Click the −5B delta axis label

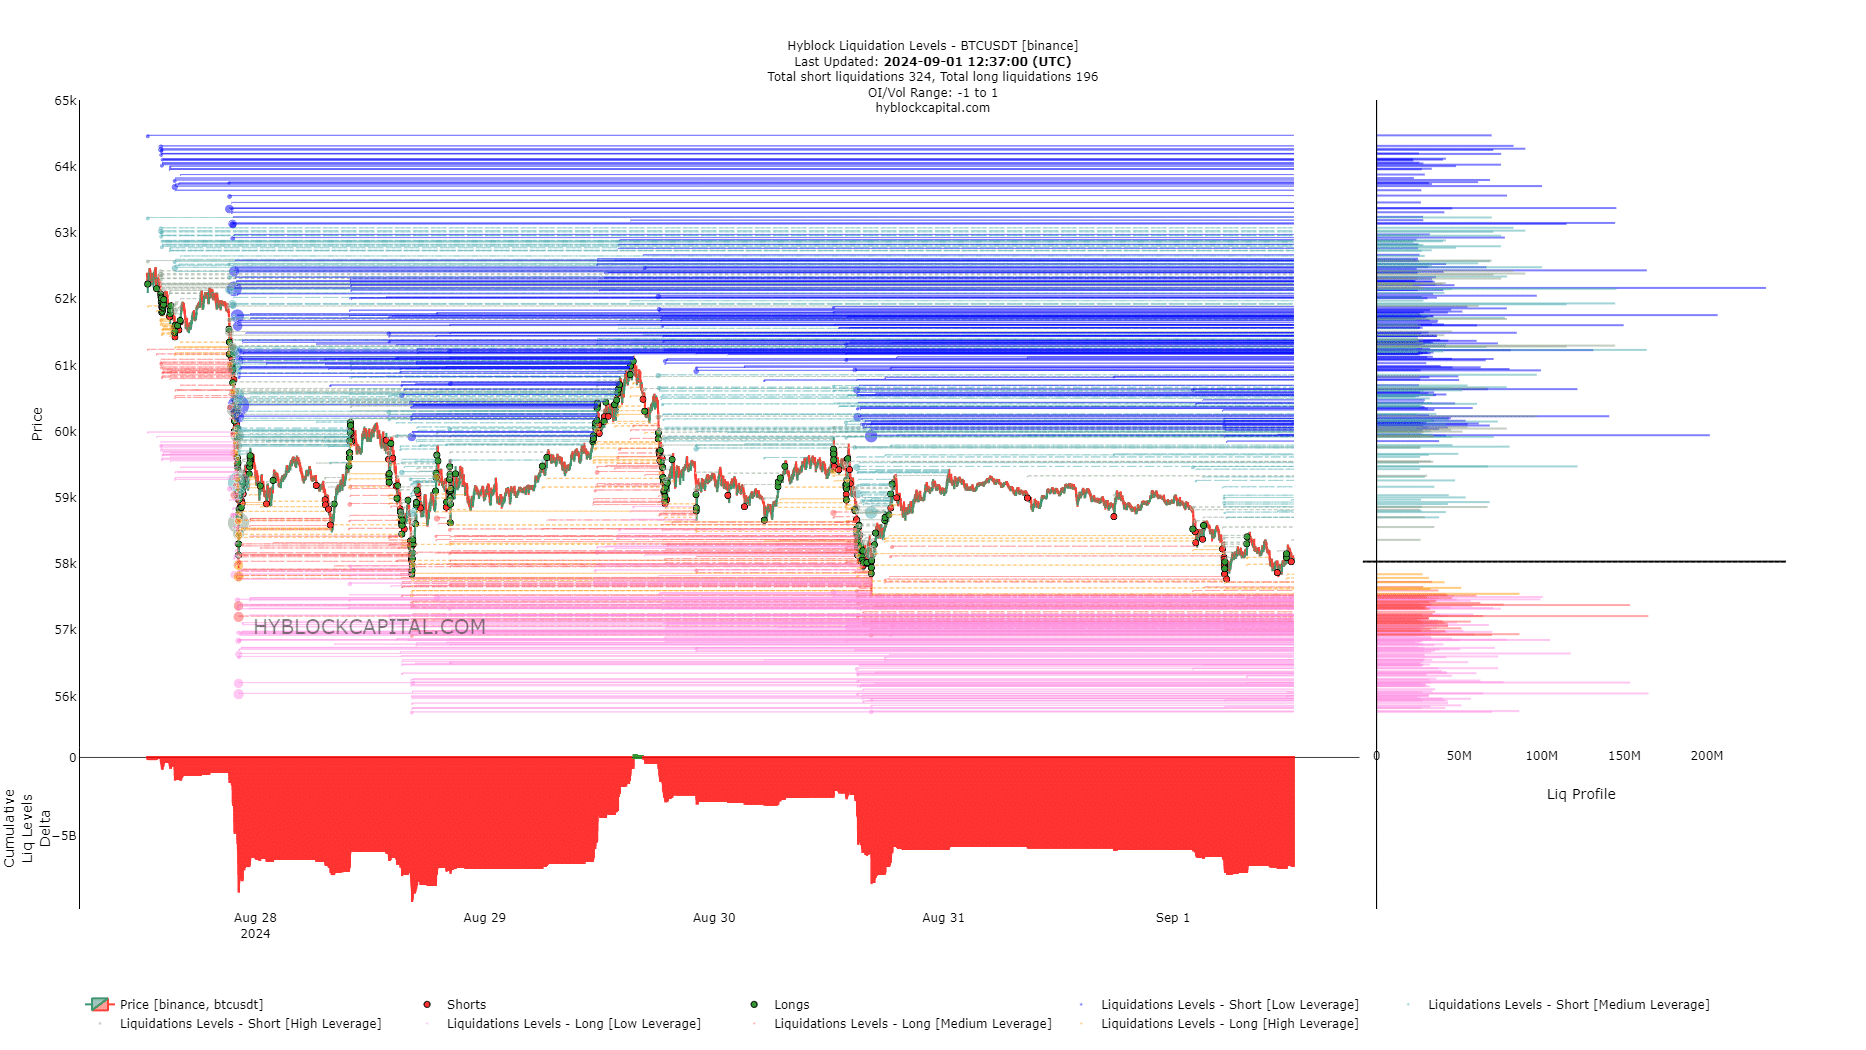[x=64, y=836]
